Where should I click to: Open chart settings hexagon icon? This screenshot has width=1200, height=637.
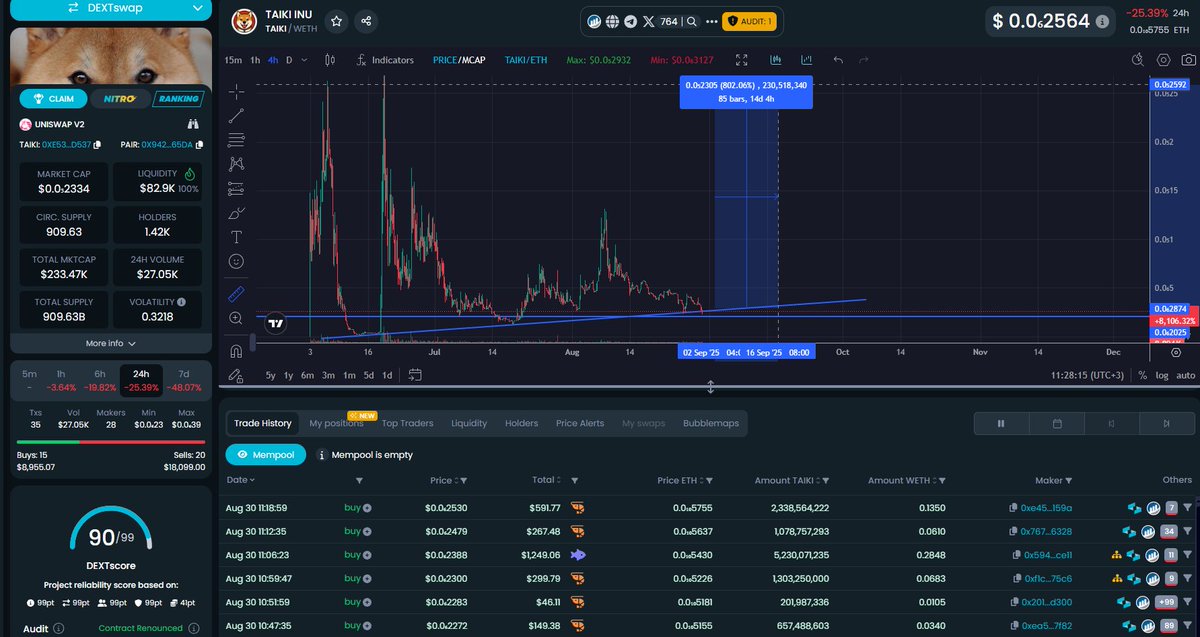click(1165, 60)
